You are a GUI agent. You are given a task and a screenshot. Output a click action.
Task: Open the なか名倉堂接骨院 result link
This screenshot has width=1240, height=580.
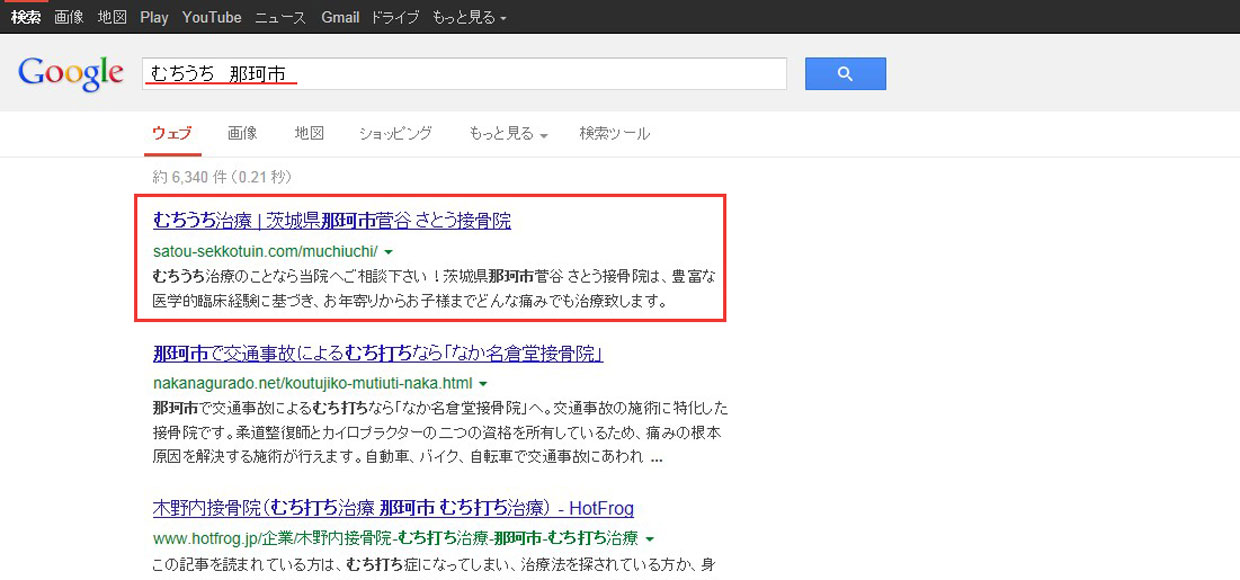[378, 353]
